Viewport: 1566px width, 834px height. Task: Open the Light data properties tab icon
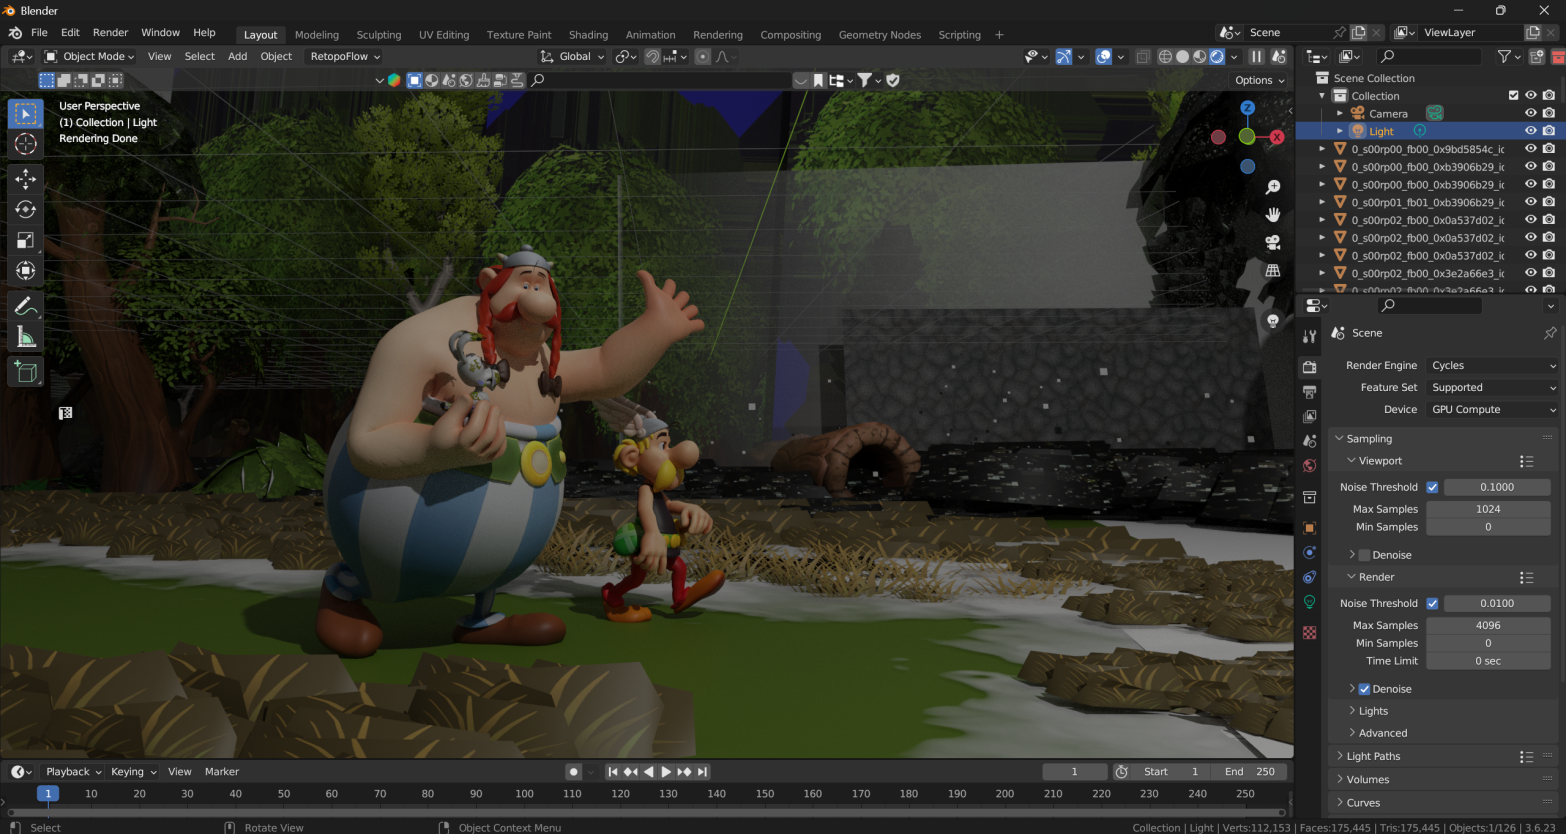(1309, 601)
